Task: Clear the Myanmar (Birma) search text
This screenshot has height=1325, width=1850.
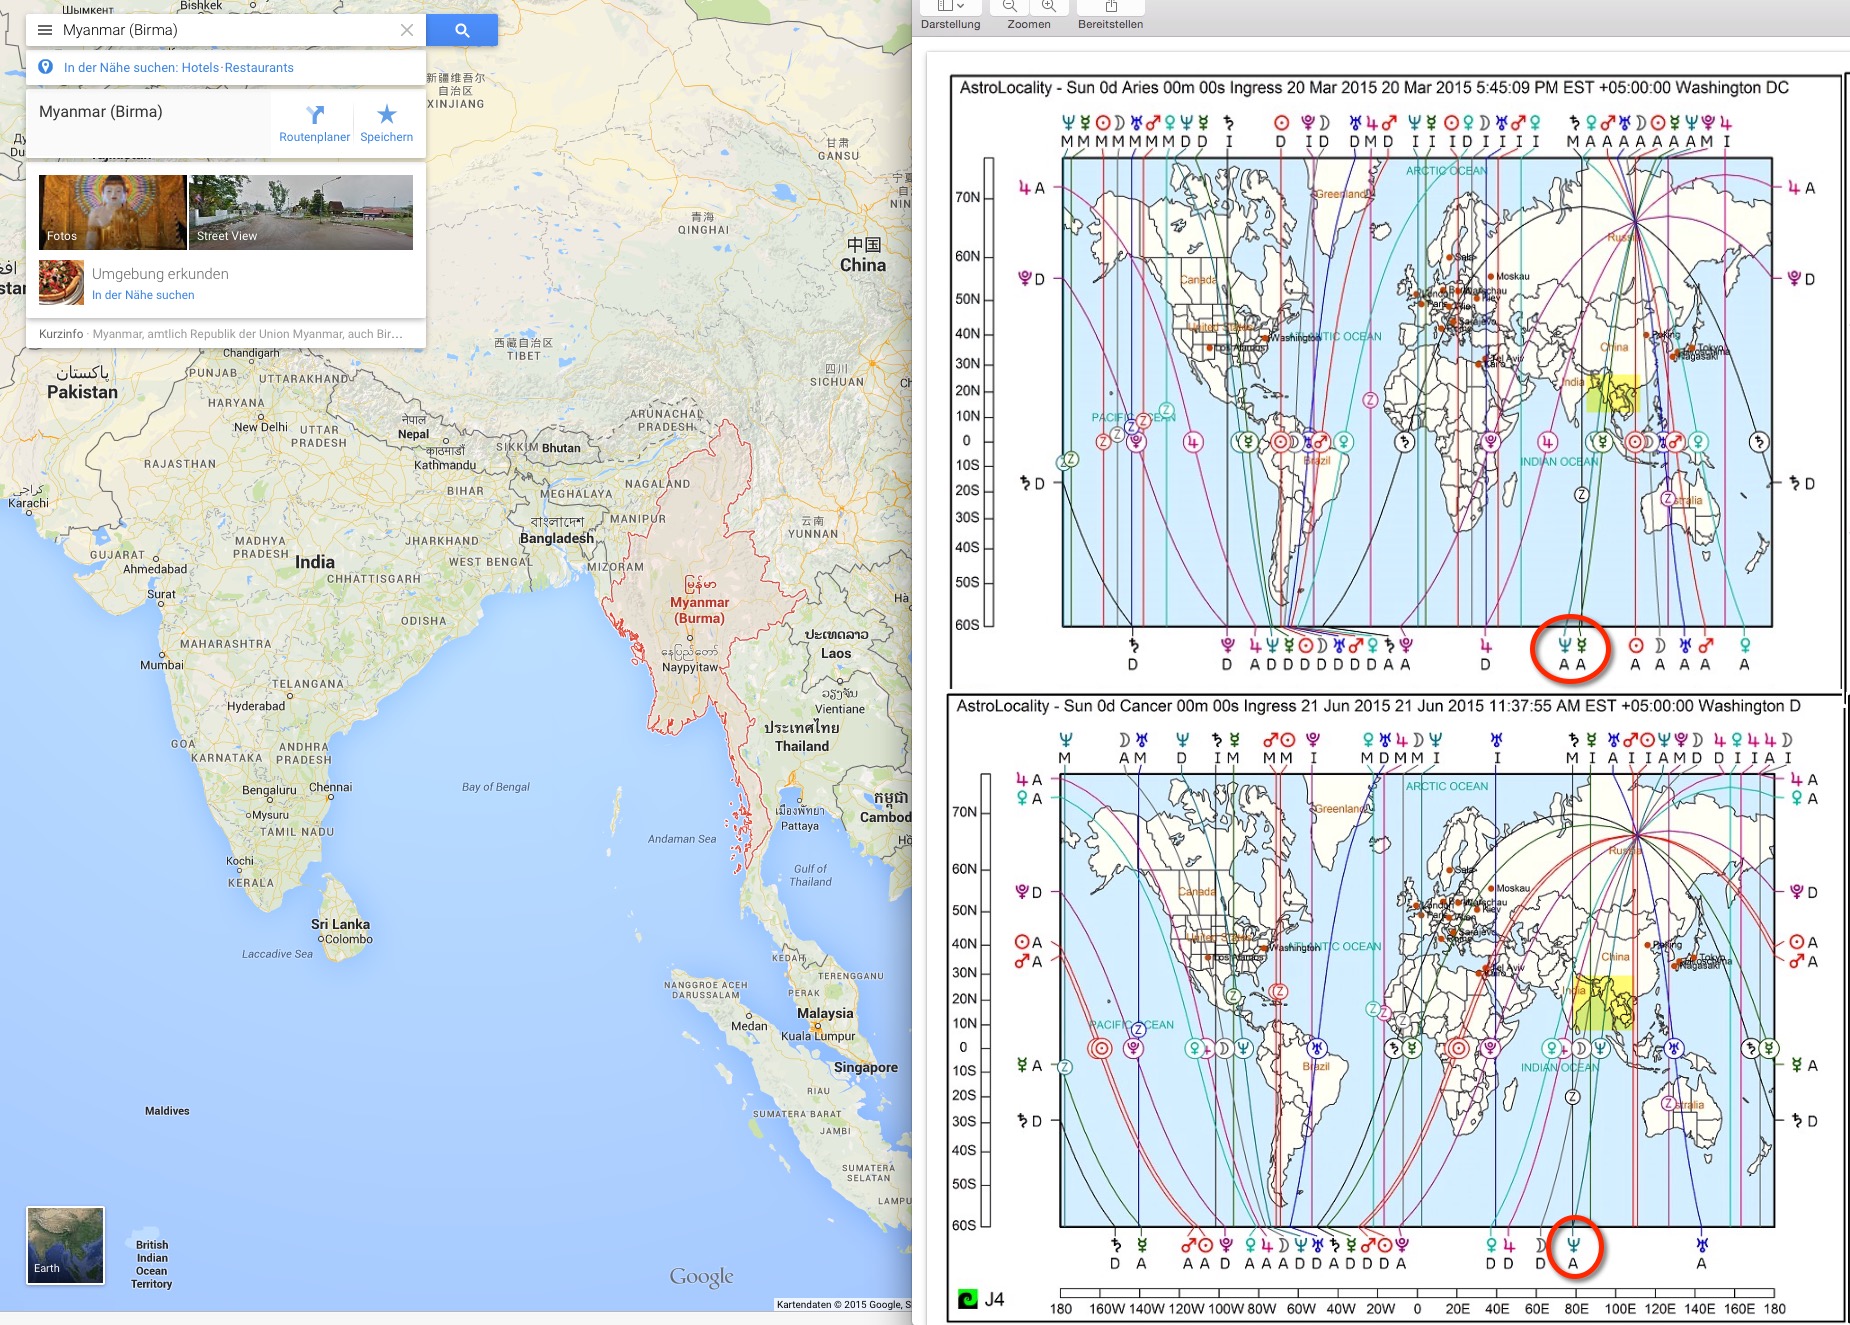Action: pos(406,30)
